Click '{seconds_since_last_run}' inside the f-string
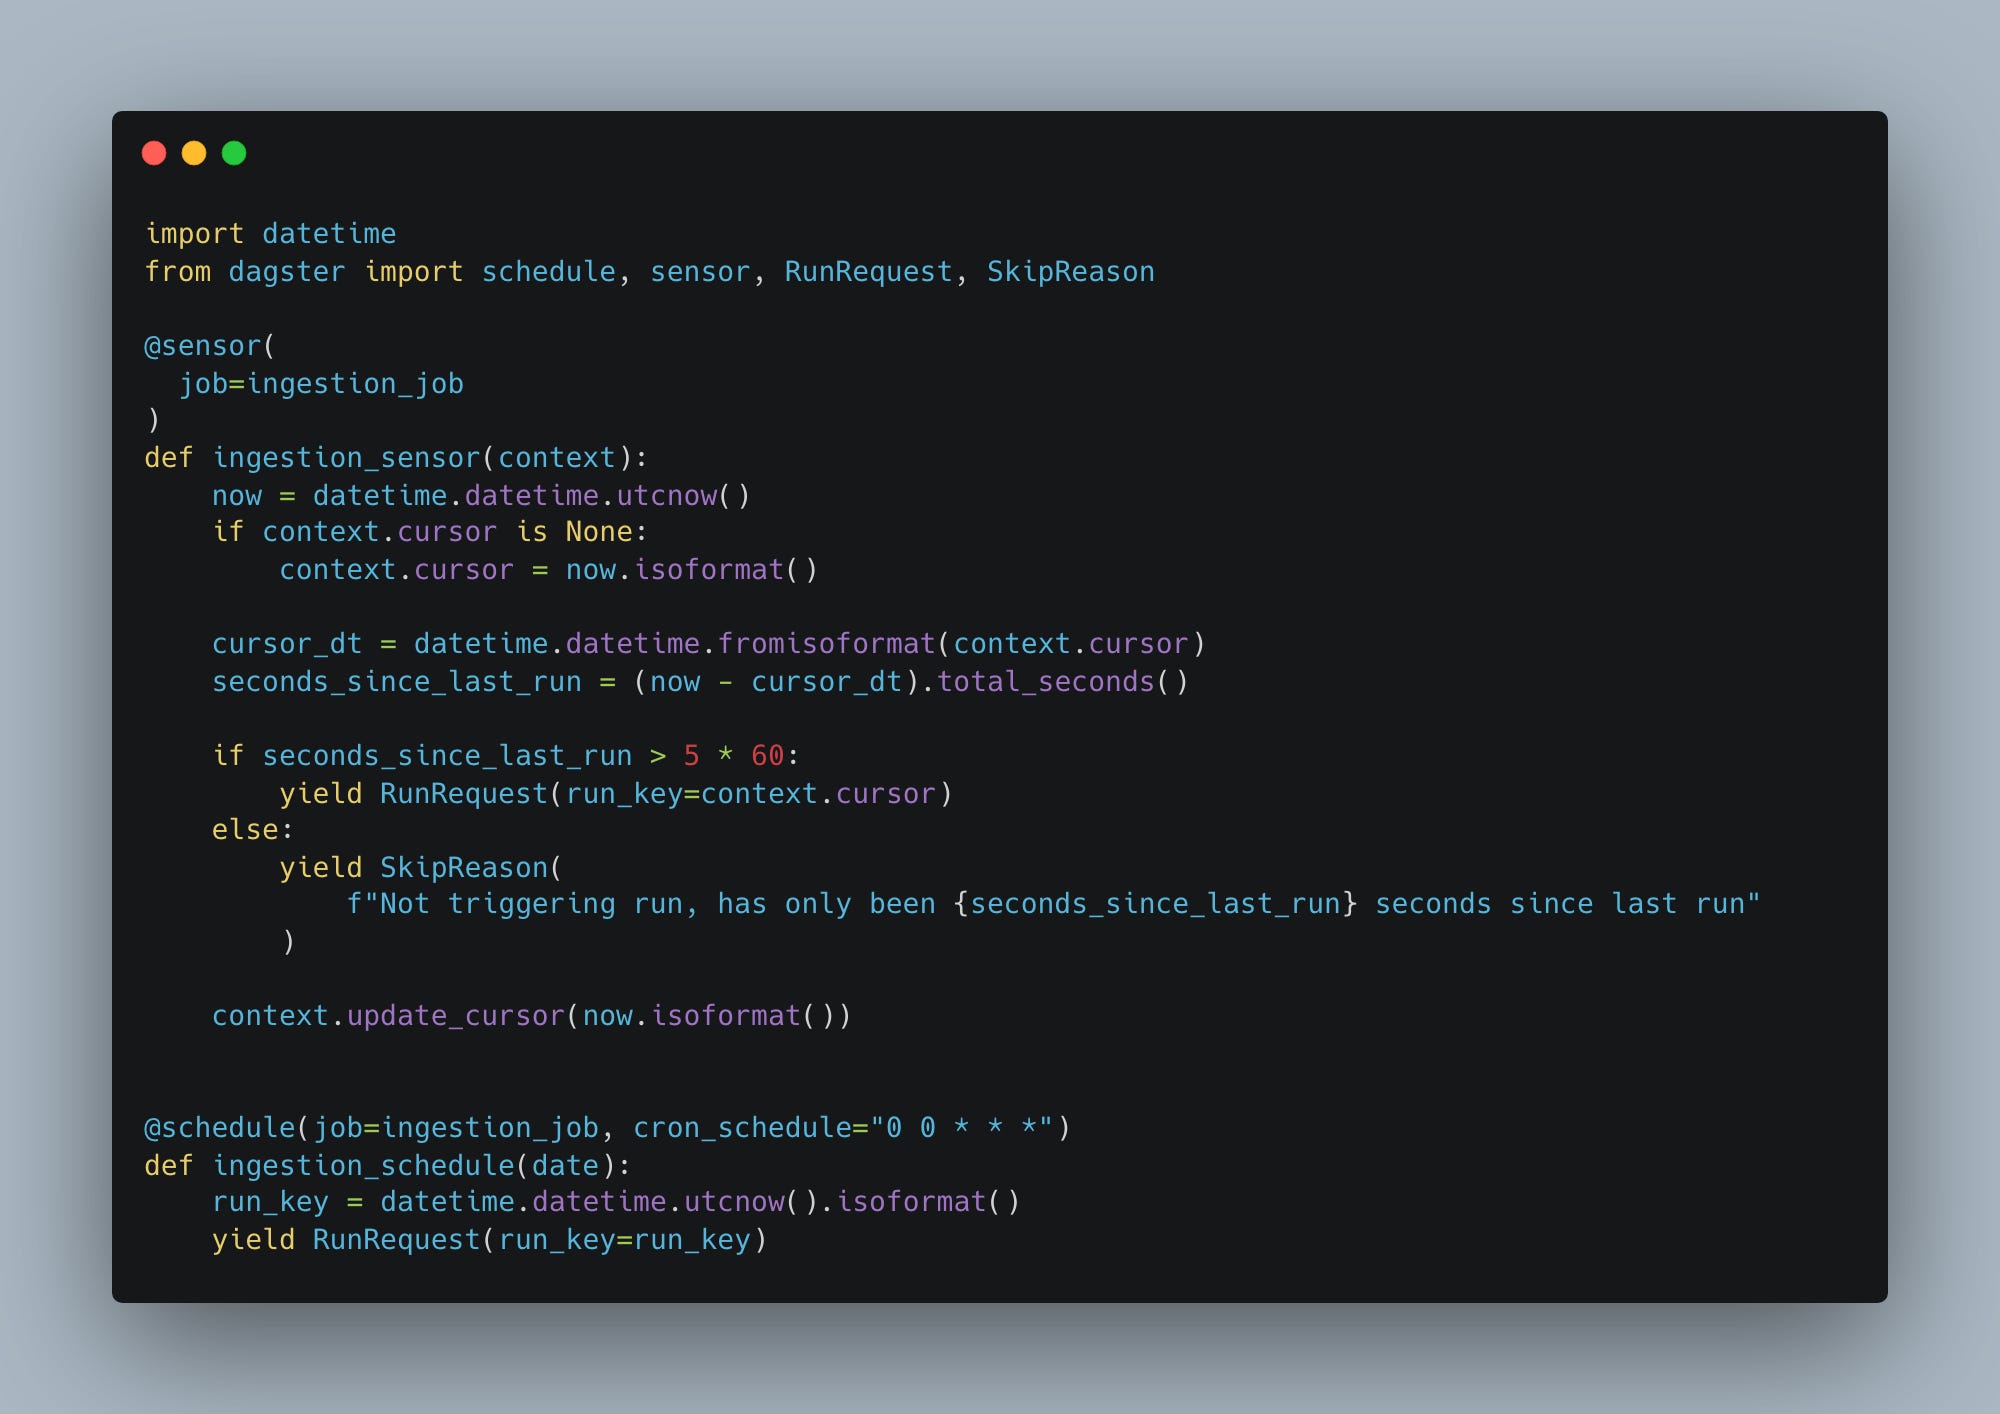The image size is (2000, 1414). coord(1155,904)
